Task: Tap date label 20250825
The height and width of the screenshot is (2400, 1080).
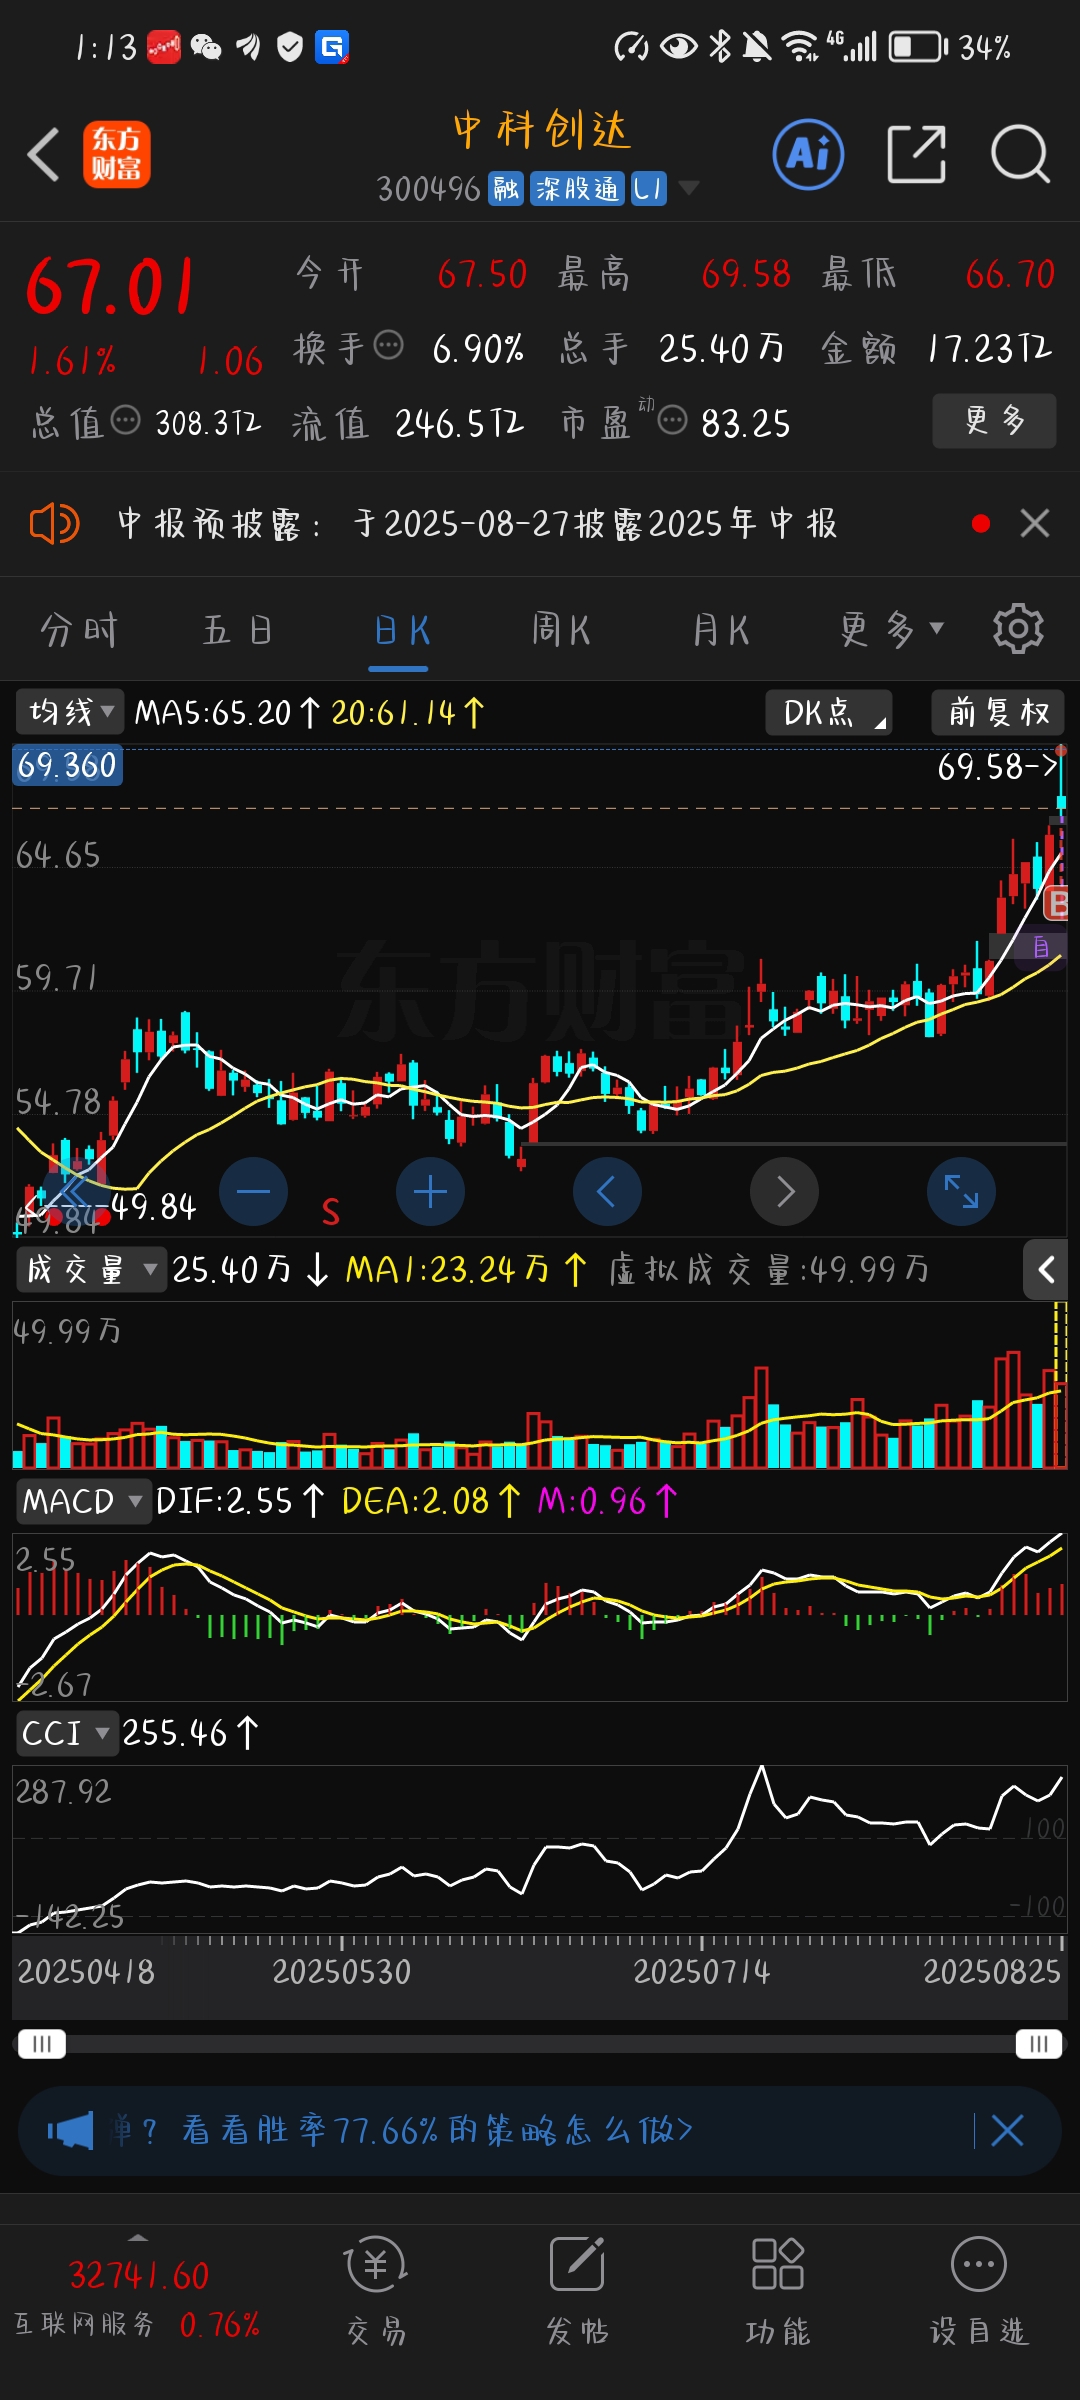Action: coord(991,1971)
